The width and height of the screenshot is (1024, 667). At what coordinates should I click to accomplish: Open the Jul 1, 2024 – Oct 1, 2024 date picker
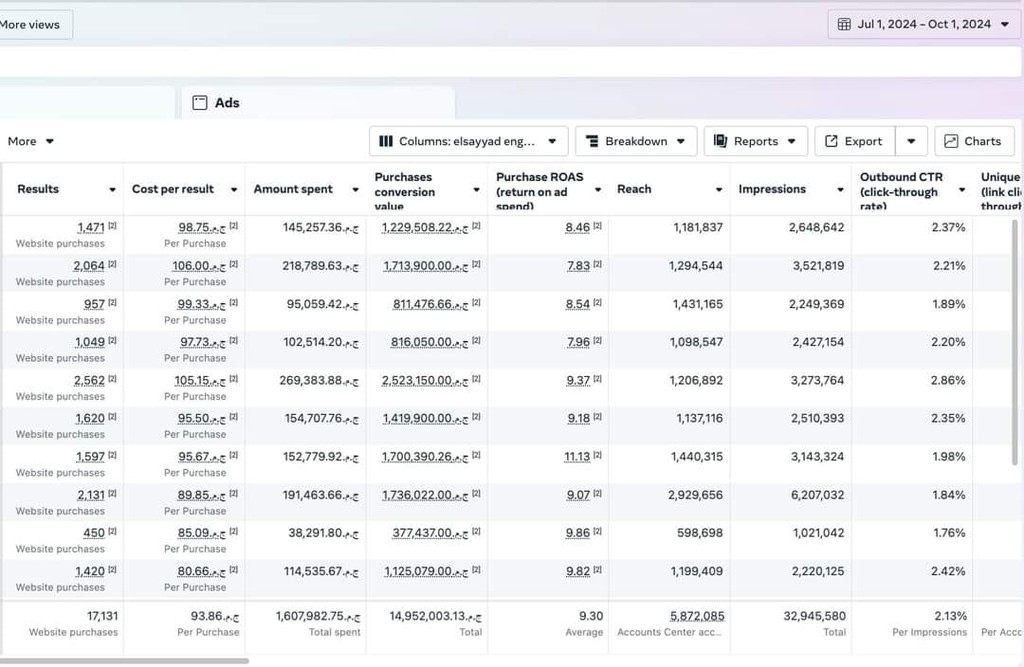click(923, 24)
